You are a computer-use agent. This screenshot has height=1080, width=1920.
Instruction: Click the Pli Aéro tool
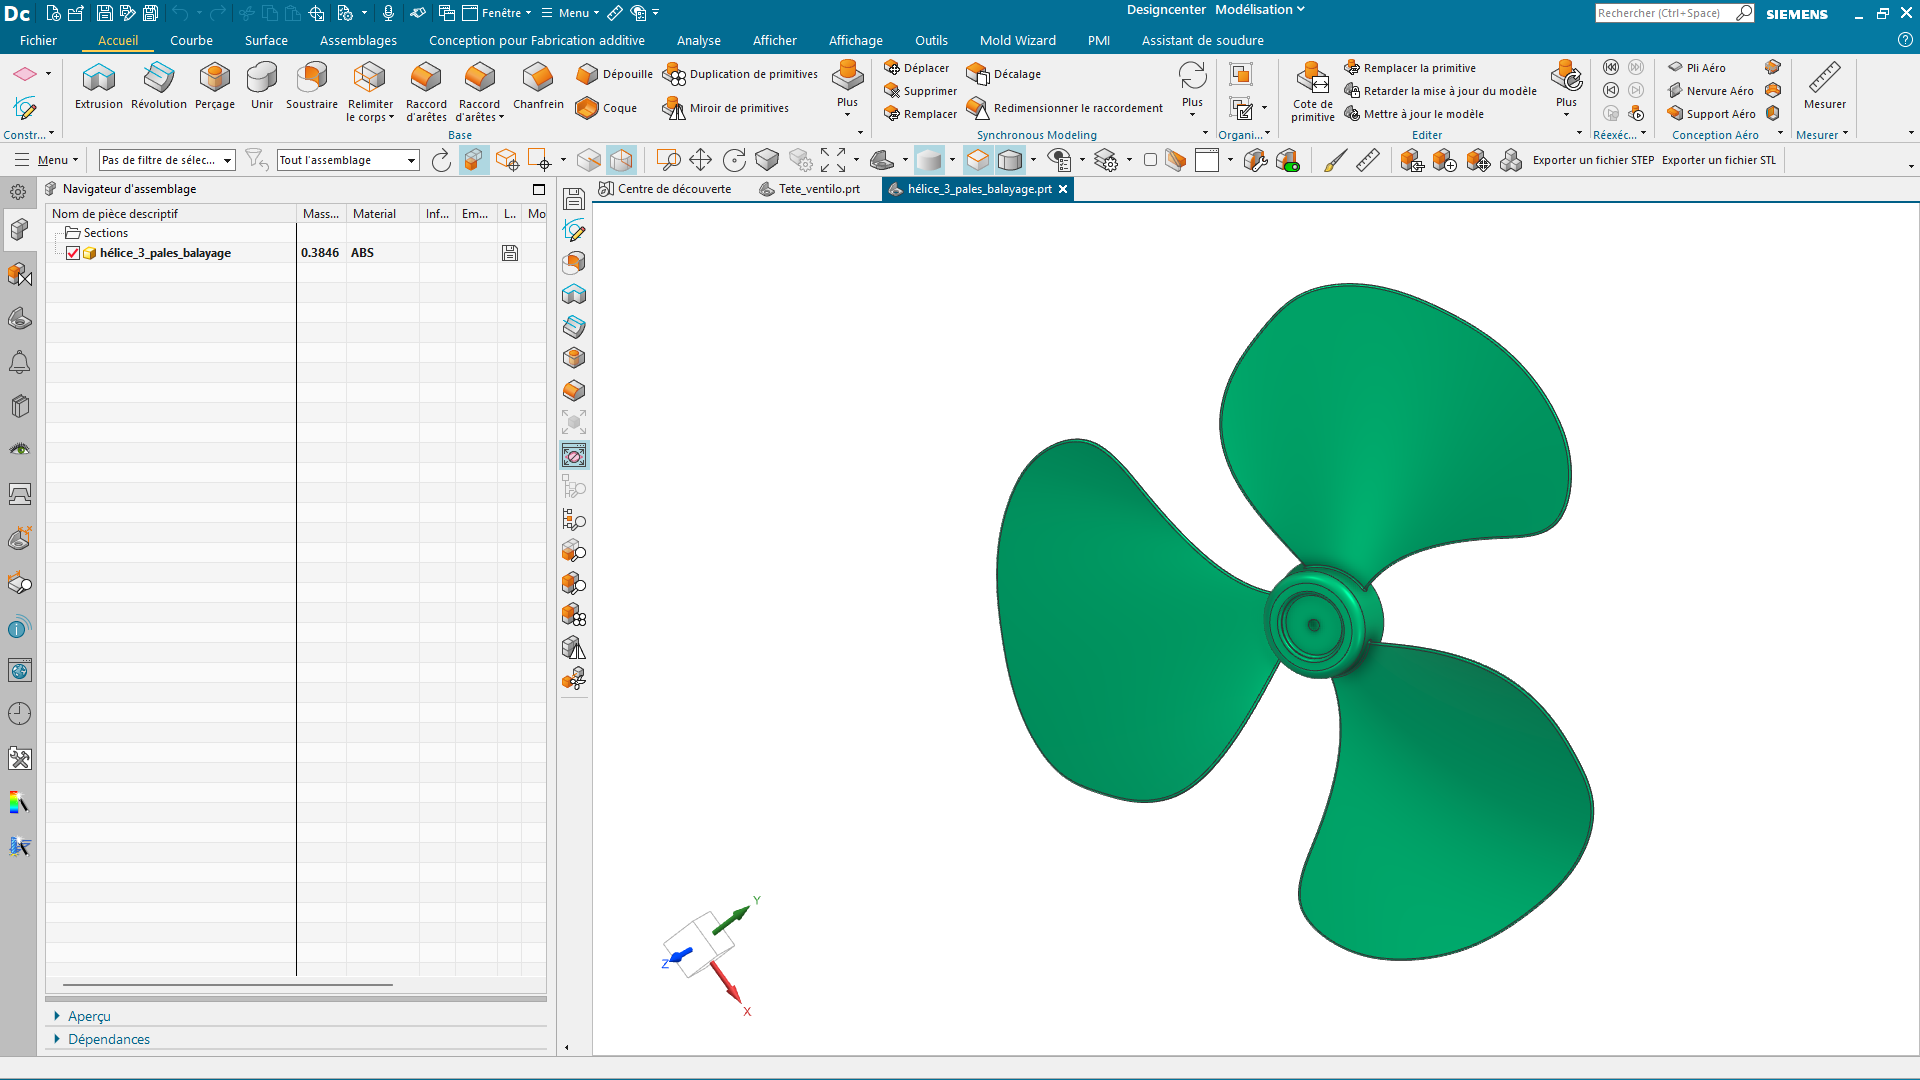(1697, 68)
